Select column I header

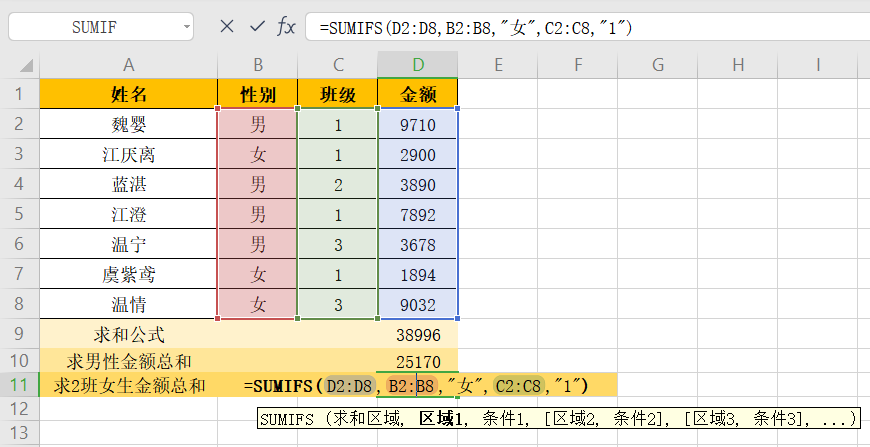817,65
